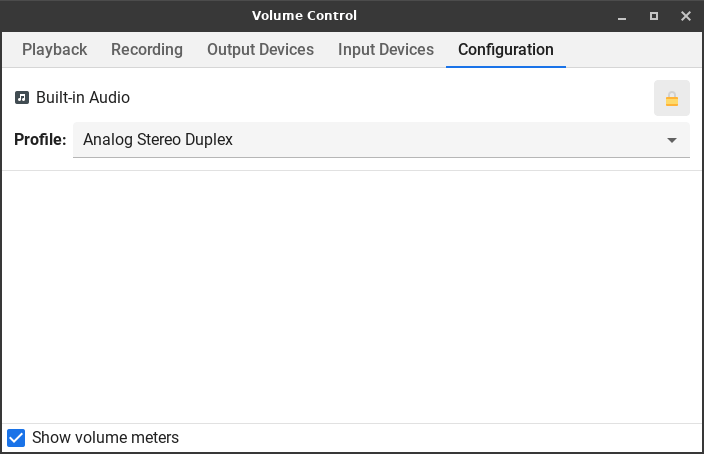Viewport: 704px width, 454px height.
Task: Click the 'Built-in Audio' device name
Action: coord(83,98)
